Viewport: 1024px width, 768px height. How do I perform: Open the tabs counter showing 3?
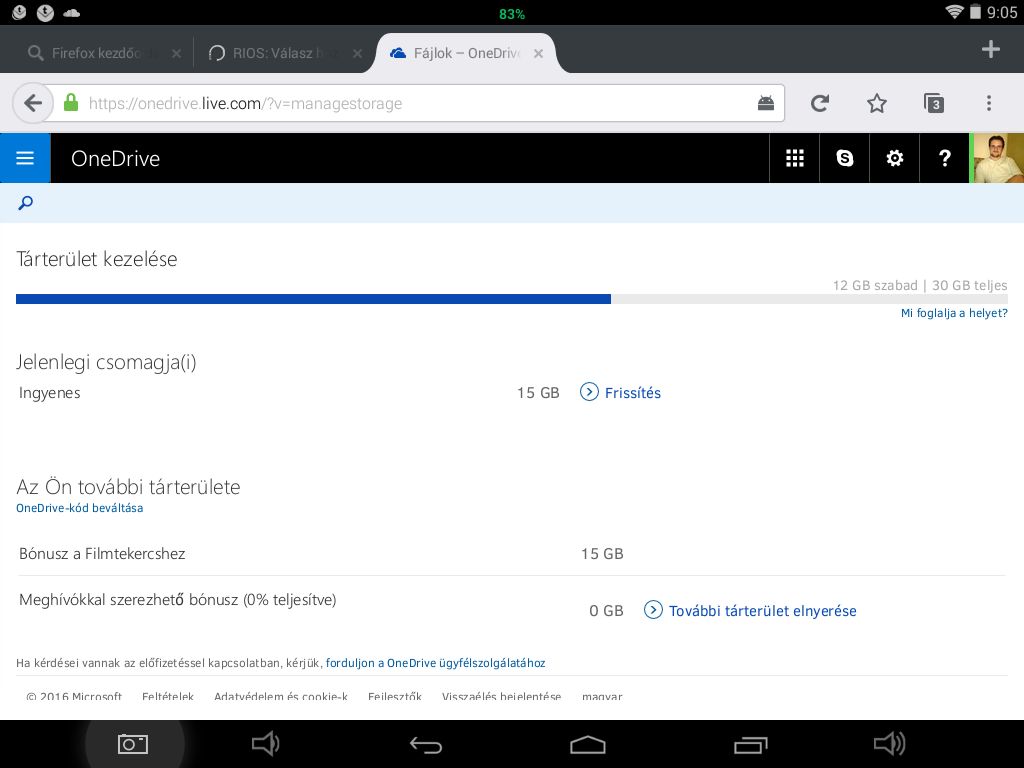point(934,103)
